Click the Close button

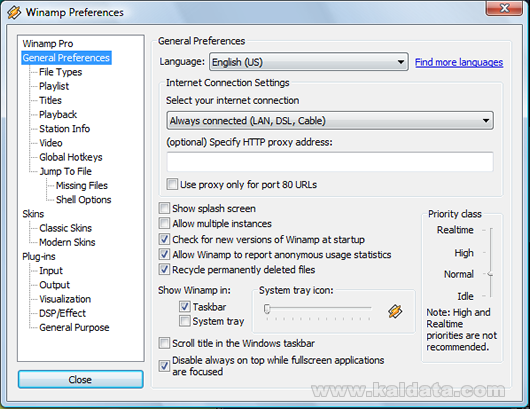click(80, 379)
